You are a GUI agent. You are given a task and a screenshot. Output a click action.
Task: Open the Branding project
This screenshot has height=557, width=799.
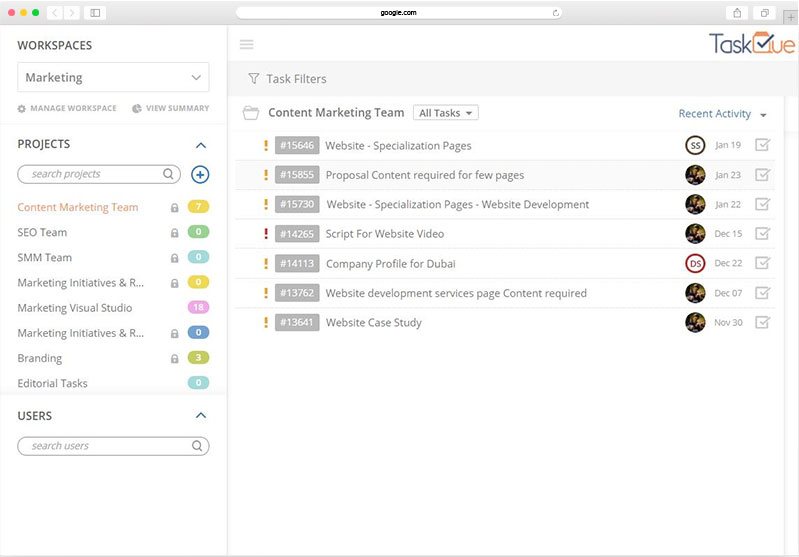click(x=40, y=358)
